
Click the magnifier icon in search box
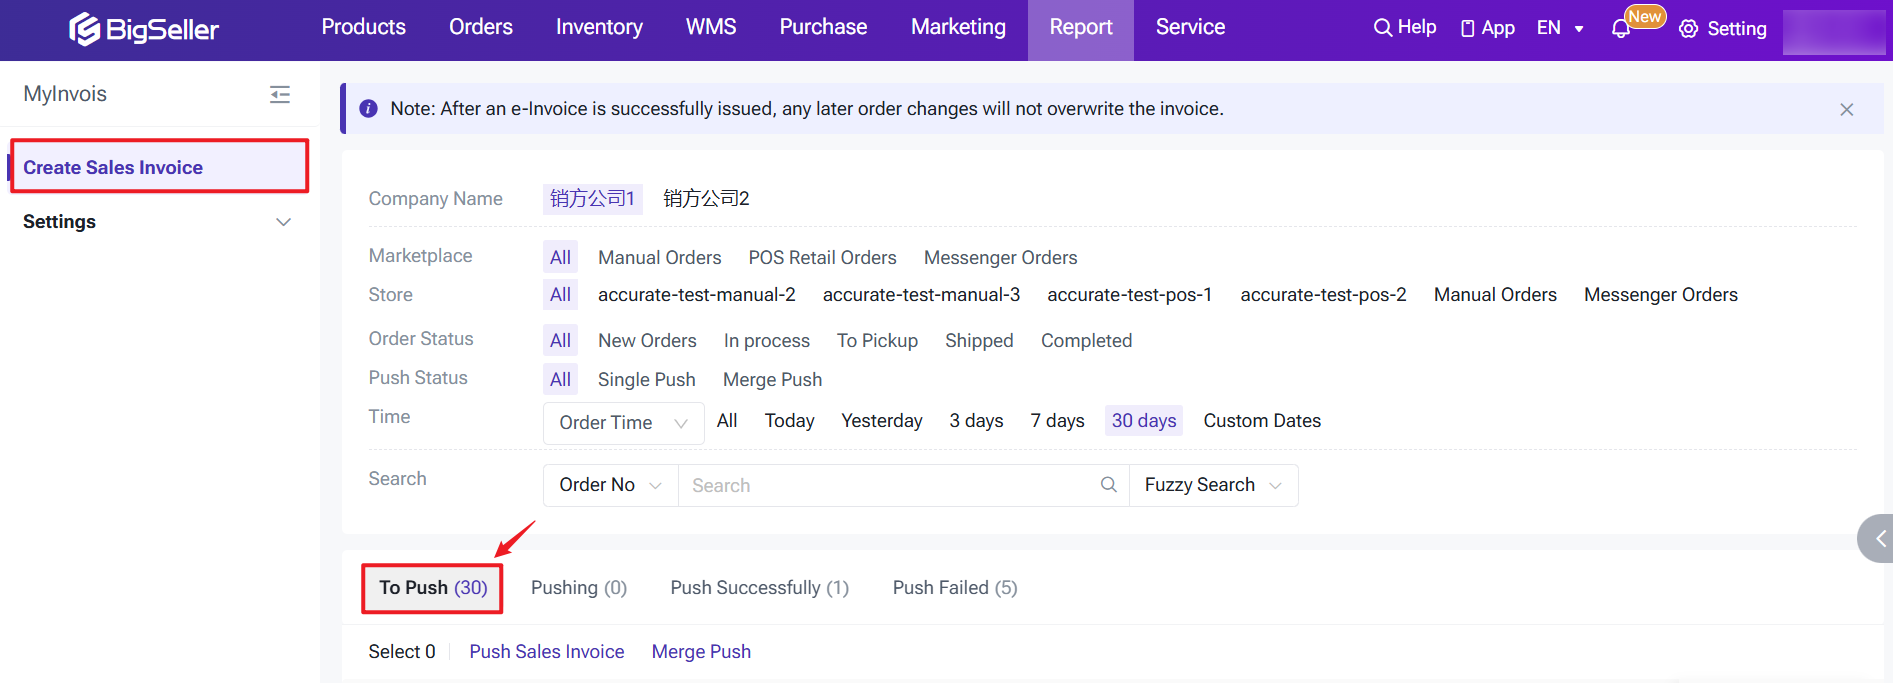point(1108,485)
